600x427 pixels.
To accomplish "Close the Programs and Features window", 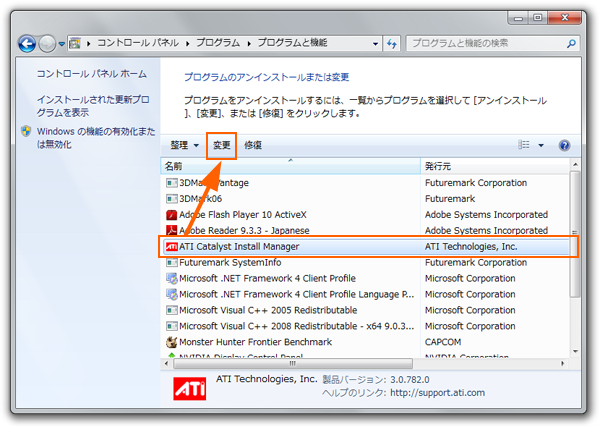I will (564, 18).
